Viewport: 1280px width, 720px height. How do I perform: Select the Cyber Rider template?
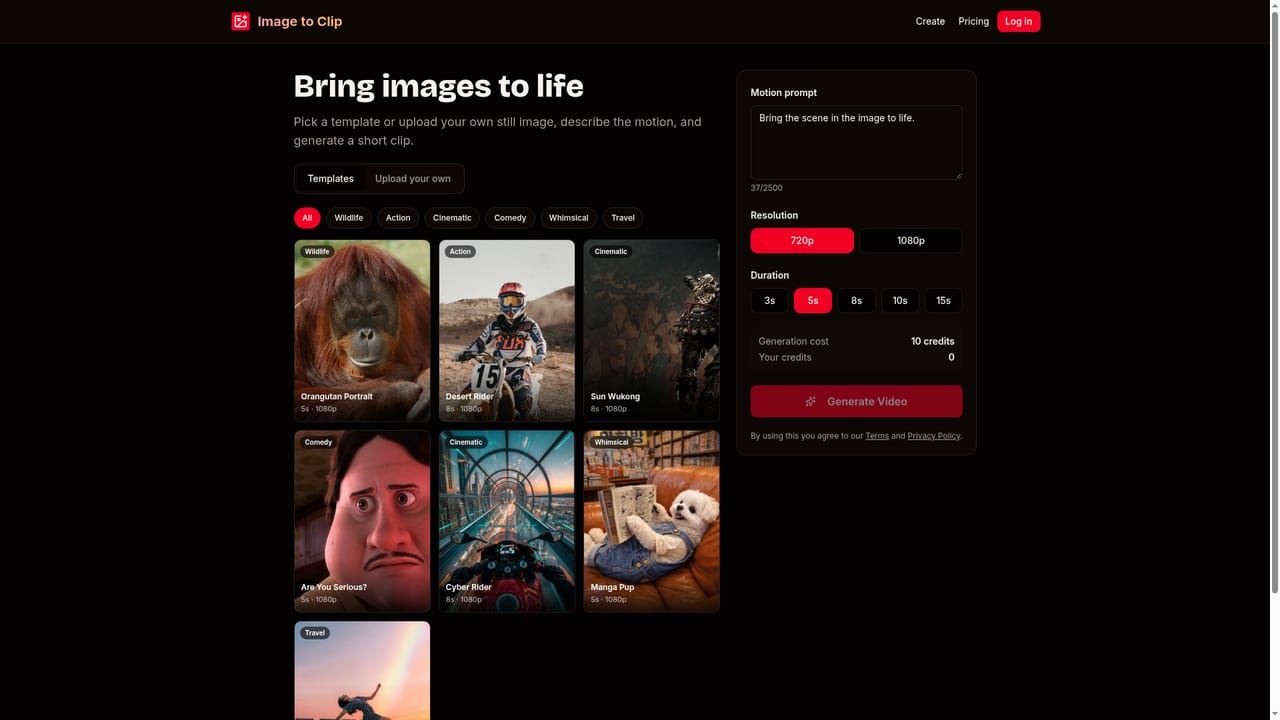507,521
